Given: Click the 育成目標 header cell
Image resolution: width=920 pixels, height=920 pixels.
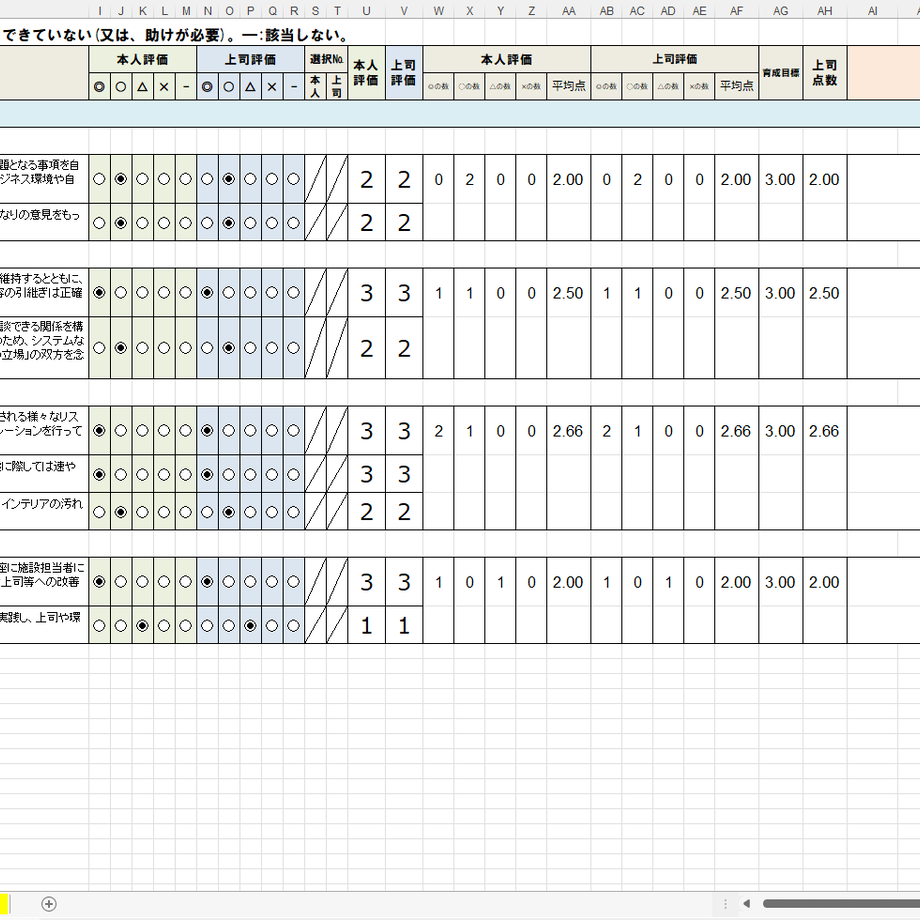Looking at the screenshot, I should click(780, 73).
